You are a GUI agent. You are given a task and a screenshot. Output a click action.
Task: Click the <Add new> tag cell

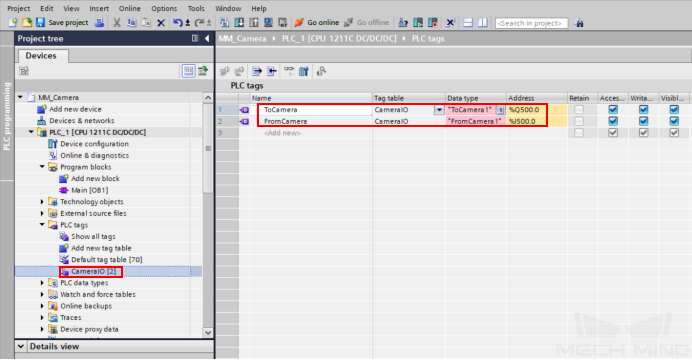[282, 133]
